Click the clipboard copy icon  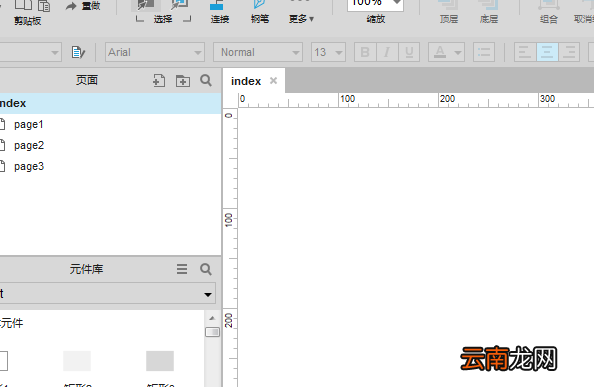click(23, 5)
